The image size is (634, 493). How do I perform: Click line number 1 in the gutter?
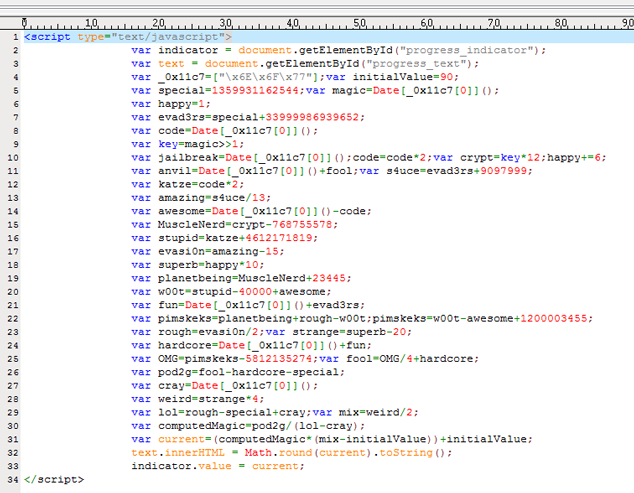[15, 37]
